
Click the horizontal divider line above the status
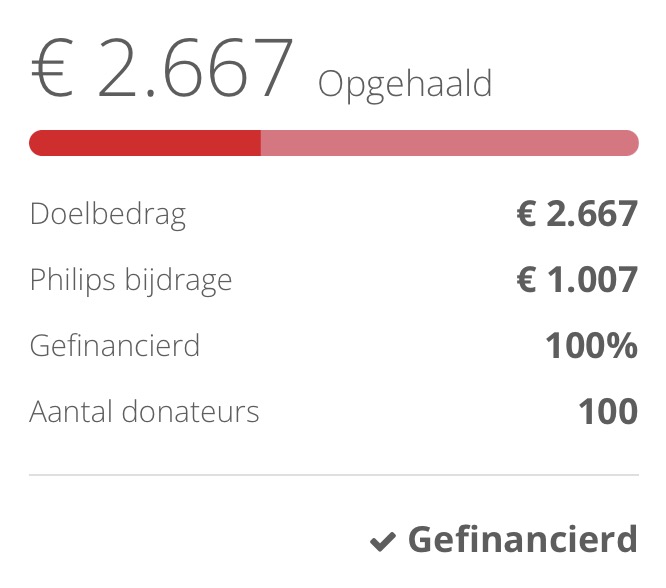333,475
